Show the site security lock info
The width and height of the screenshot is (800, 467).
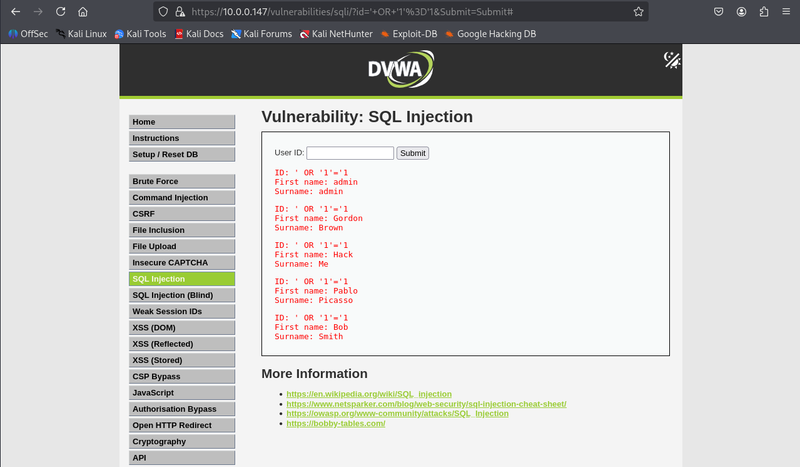[180, 11]
